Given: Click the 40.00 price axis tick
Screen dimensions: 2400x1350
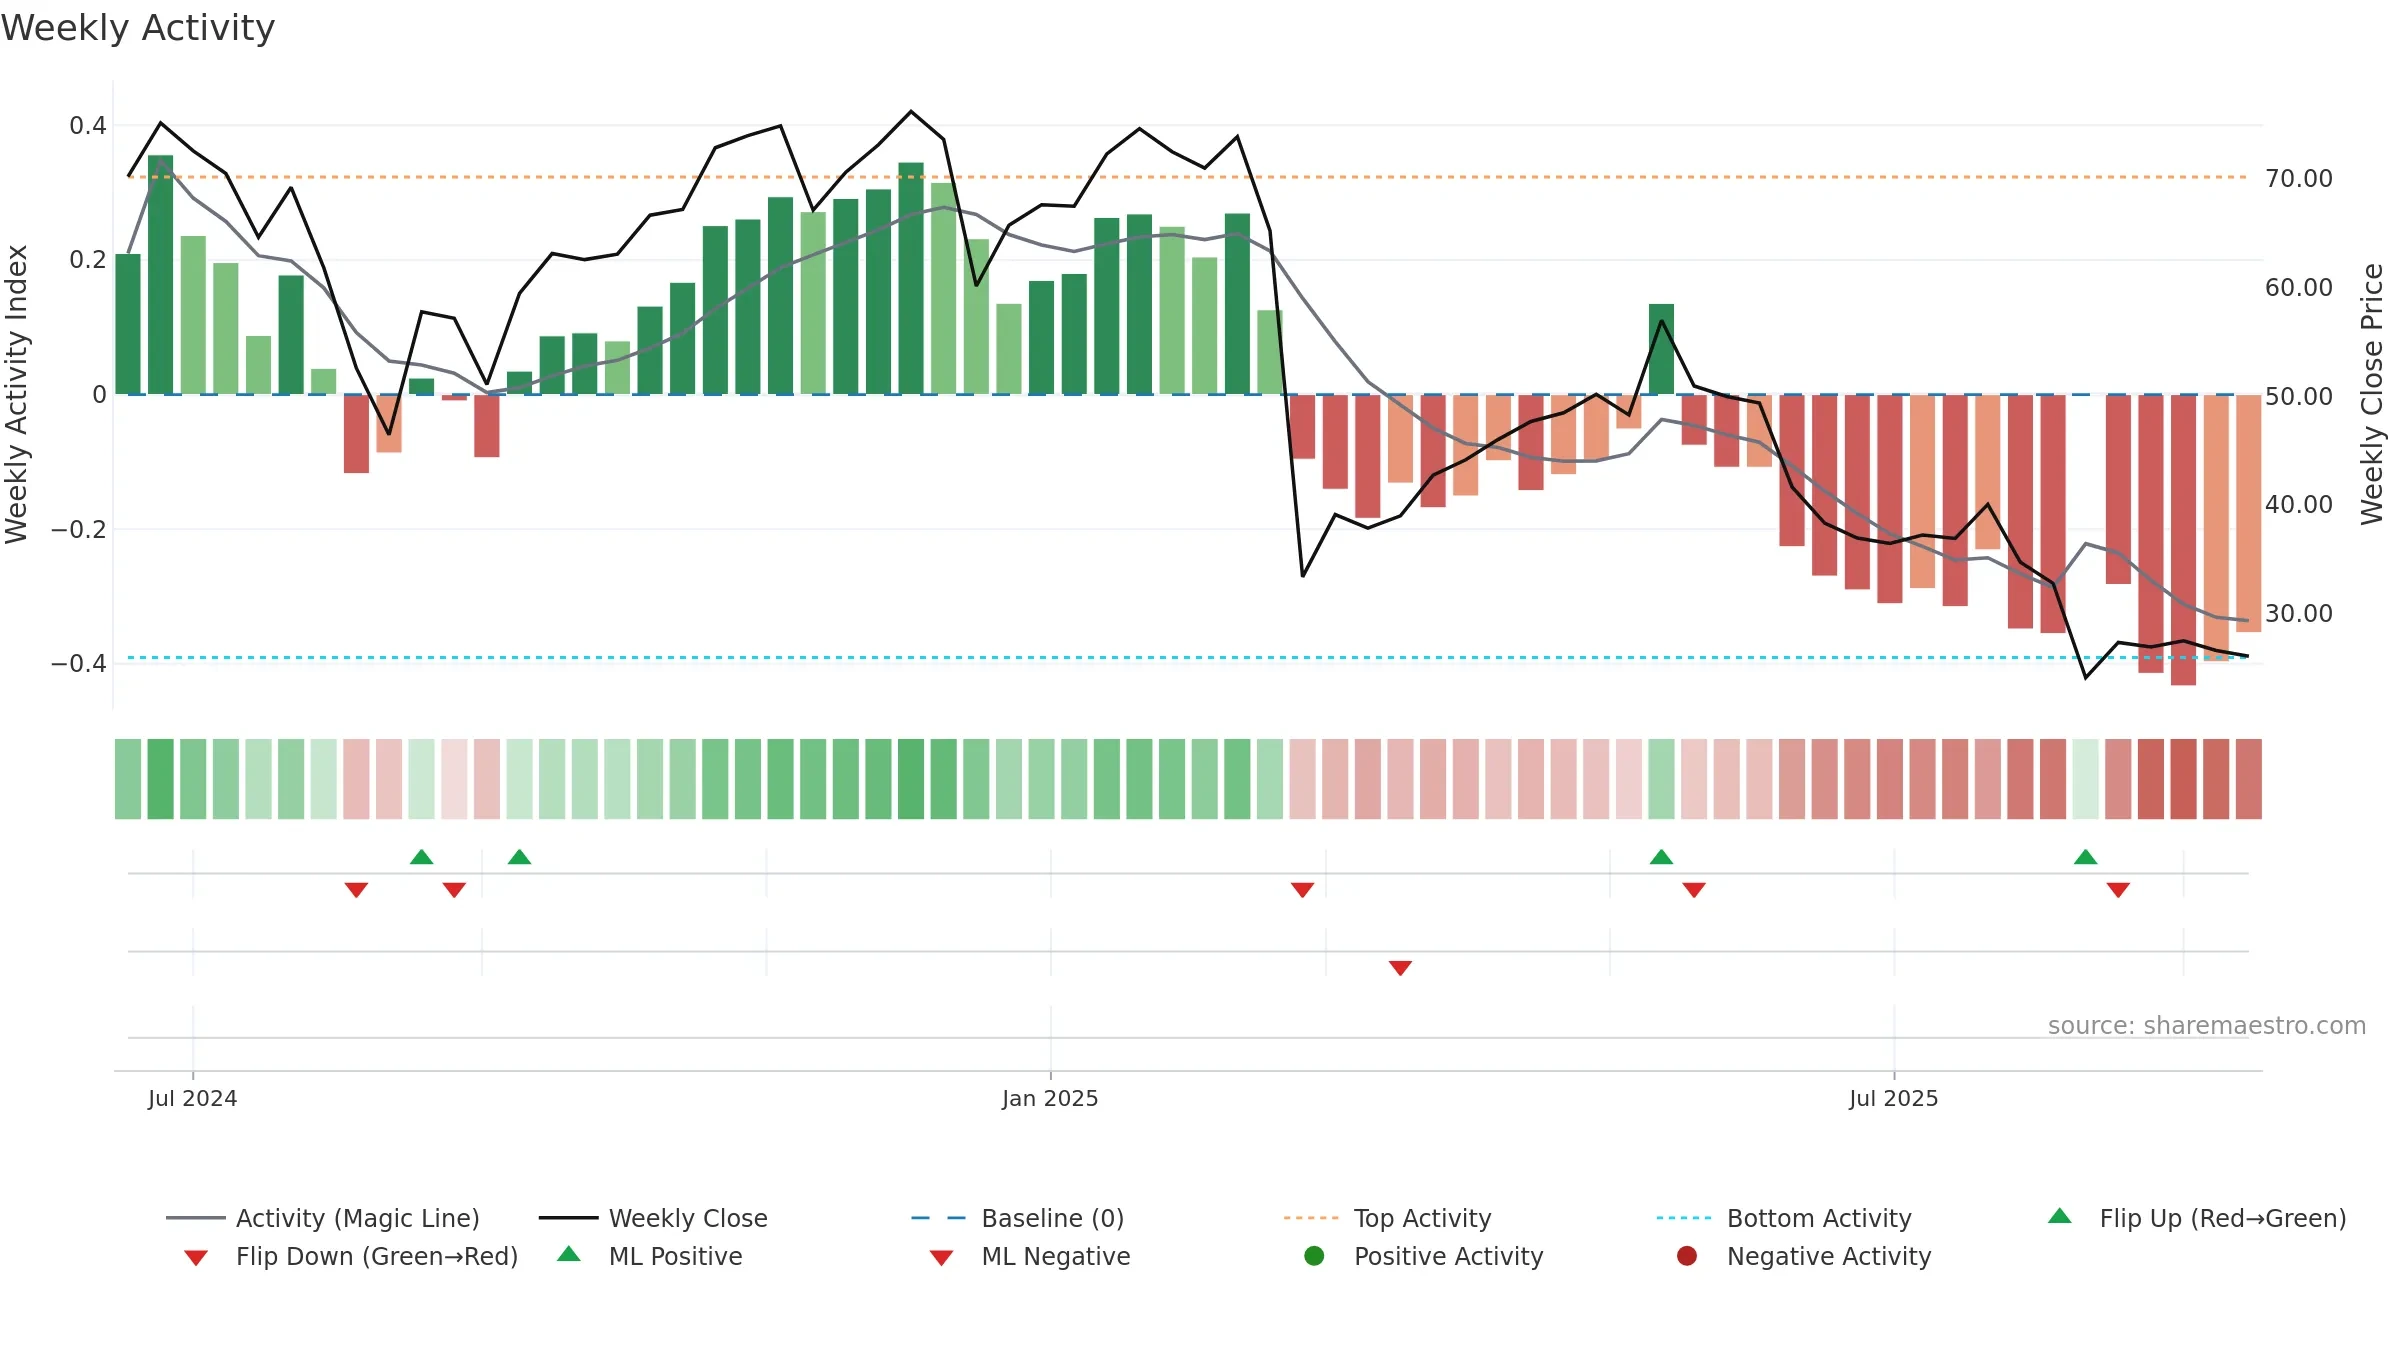Looking at the screenshot, I should [2298, 505].
